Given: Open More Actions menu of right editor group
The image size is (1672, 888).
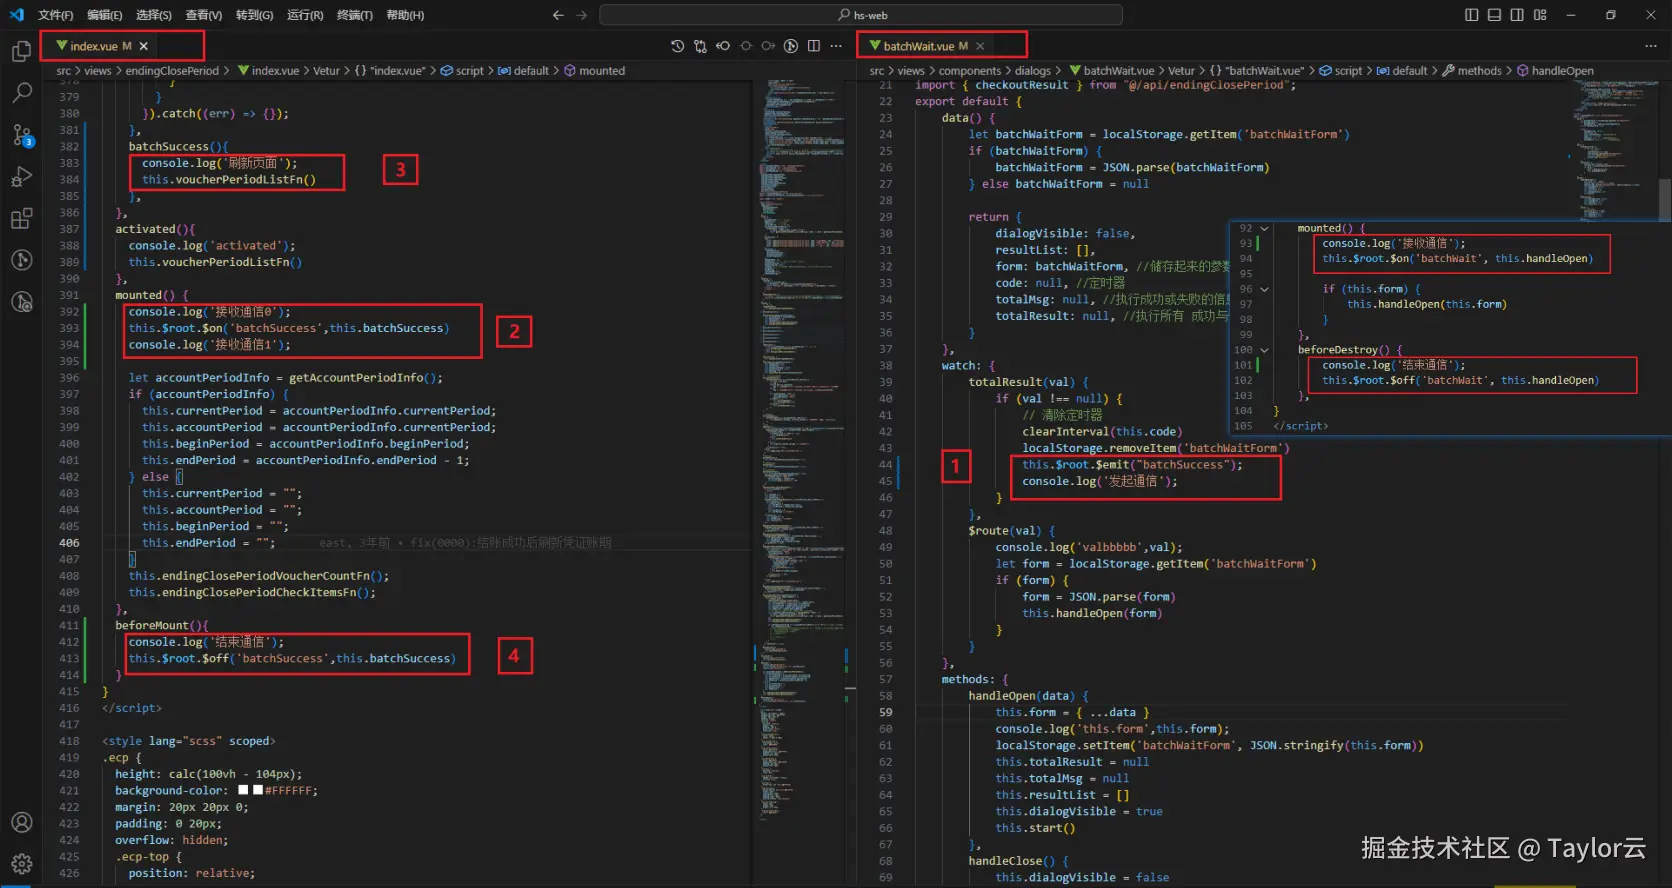Looking at the screenshot, I should 1650,46.
